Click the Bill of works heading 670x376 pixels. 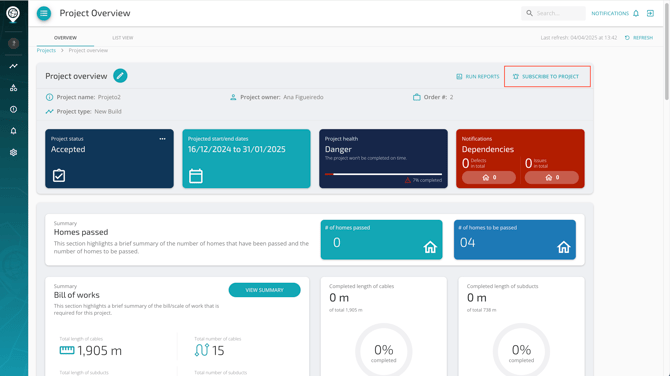click(x=76, y=295)
